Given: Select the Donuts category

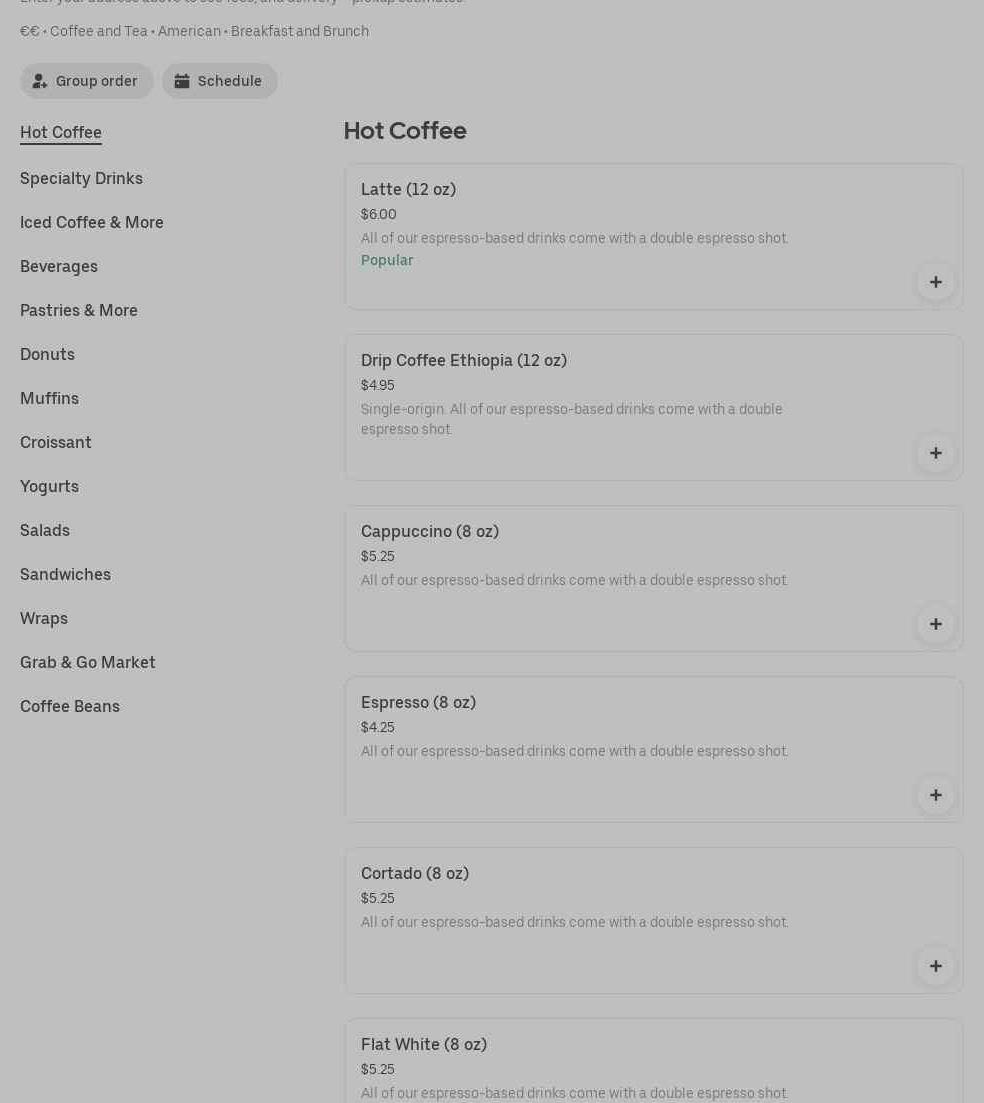Looking at the screenshot, I should tap(47, 354).
